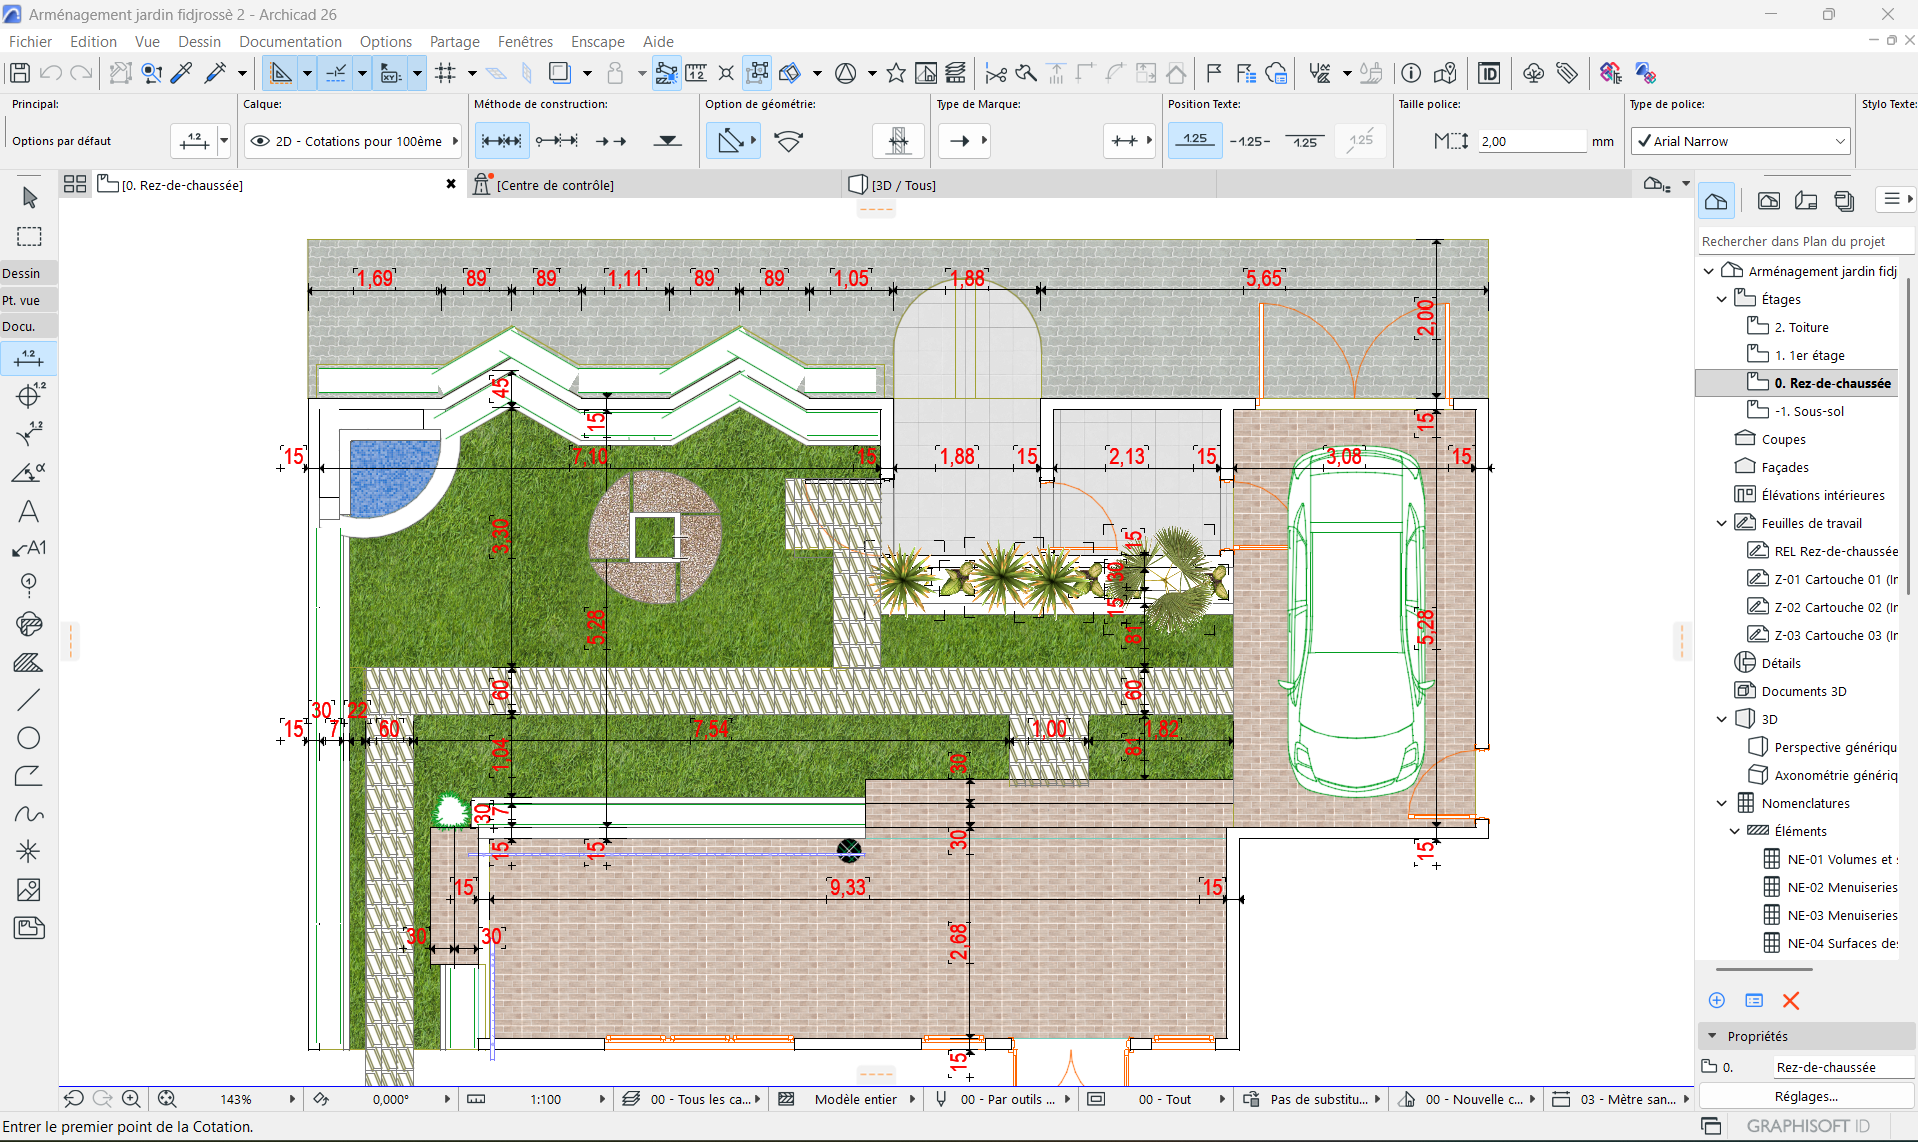Click the Save icon in toolbar

click(x=19, y=73)
